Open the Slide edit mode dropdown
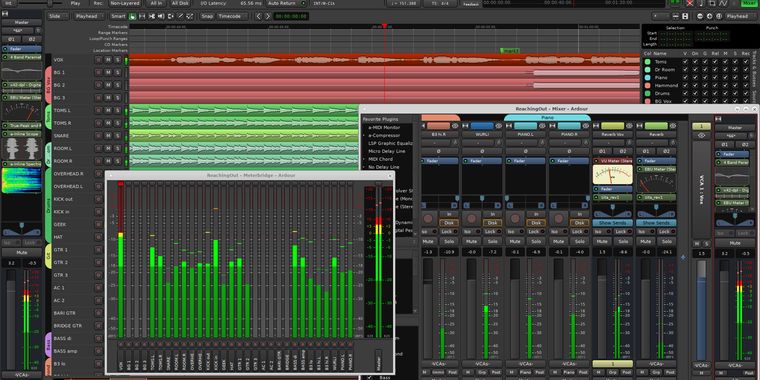The height and width of the screenshot is (380, 760). click(x=58, y=16)
